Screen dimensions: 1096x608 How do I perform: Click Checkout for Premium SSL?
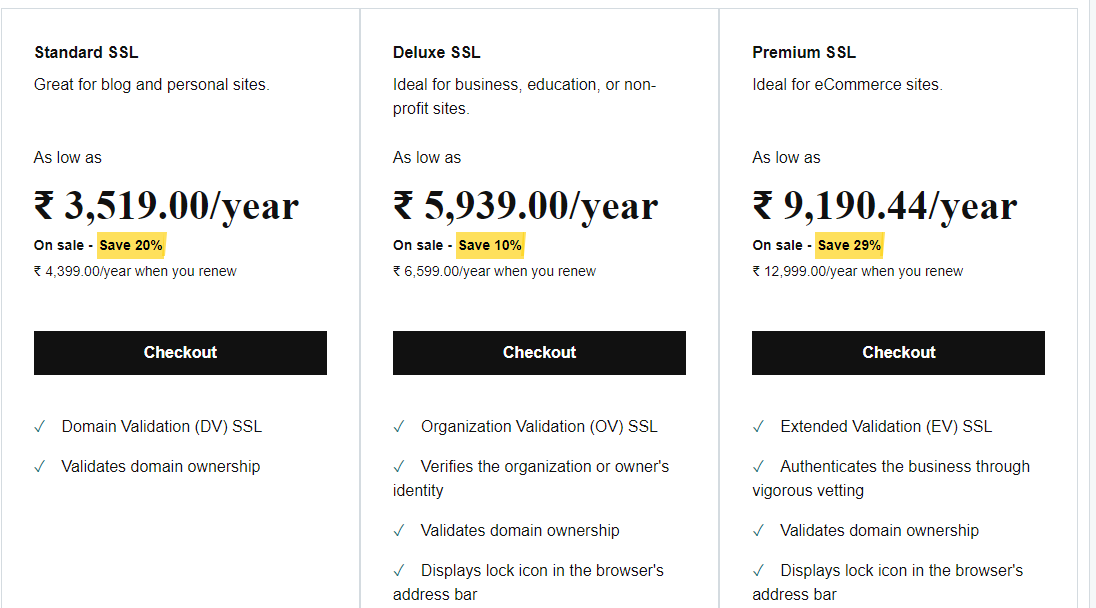tap(898, 353)
